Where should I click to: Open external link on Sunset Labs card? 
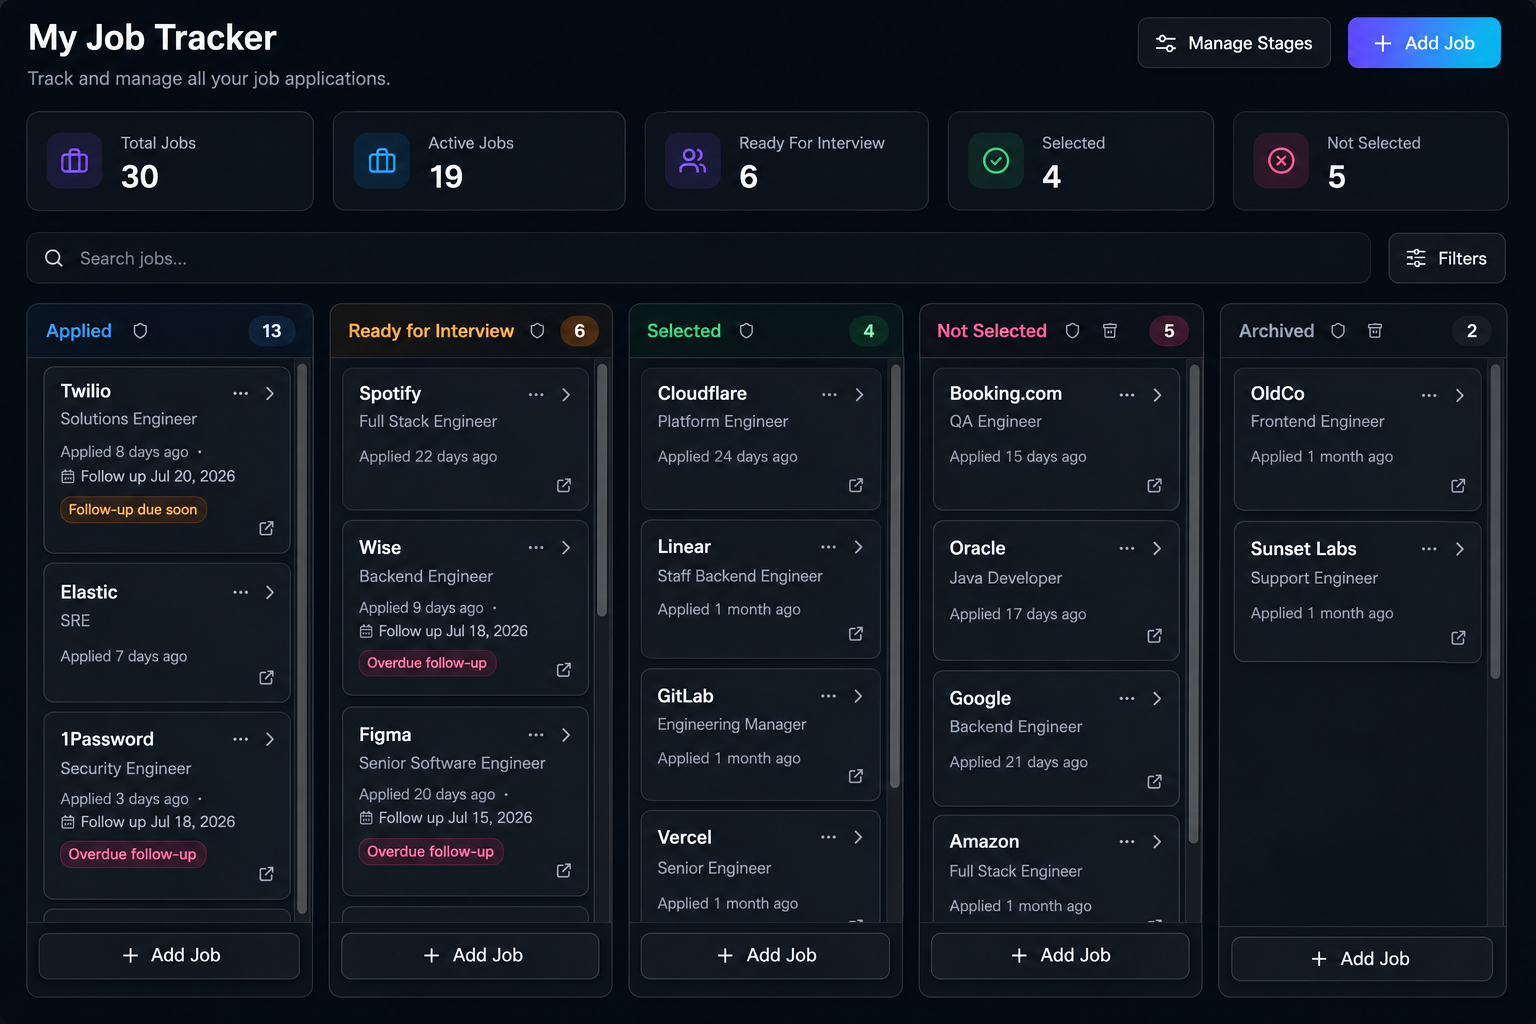(x=1458, y=637)
